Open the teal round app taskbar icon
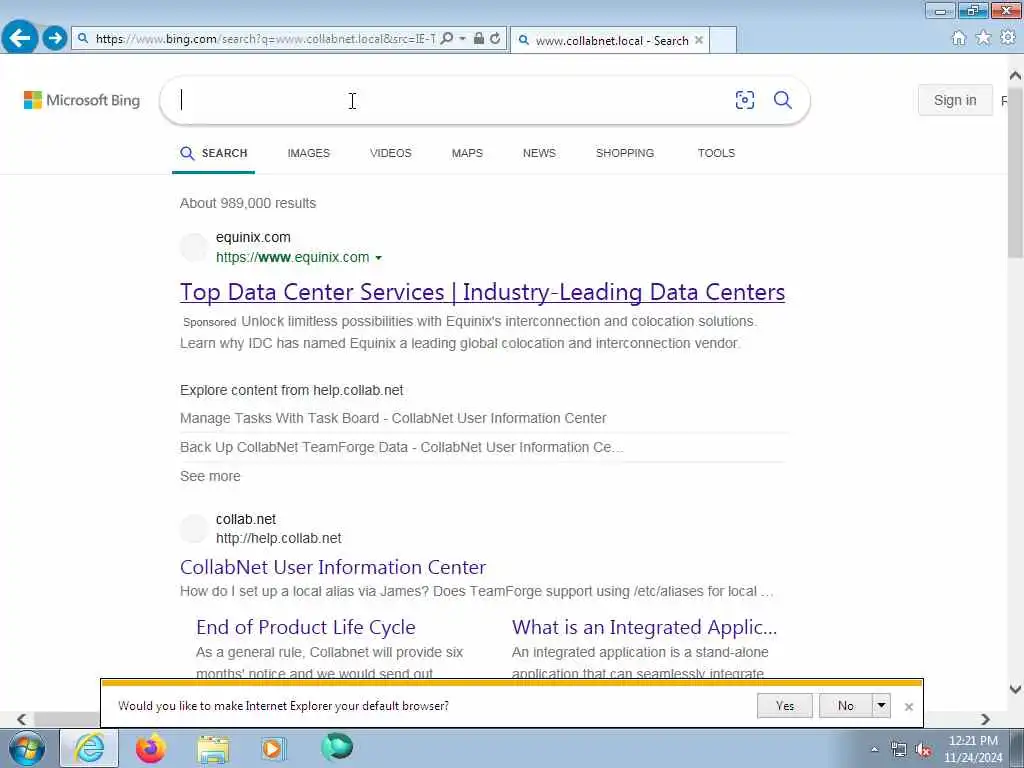The image size is (1024, 768). (x=337, y=747)
